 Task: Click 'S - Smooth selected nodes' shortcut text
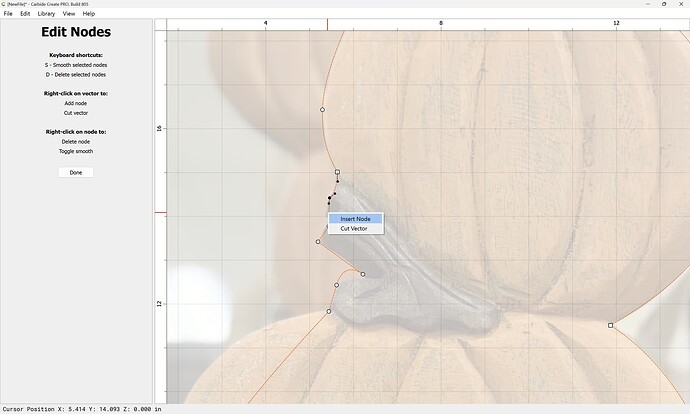tap(76, 65)
